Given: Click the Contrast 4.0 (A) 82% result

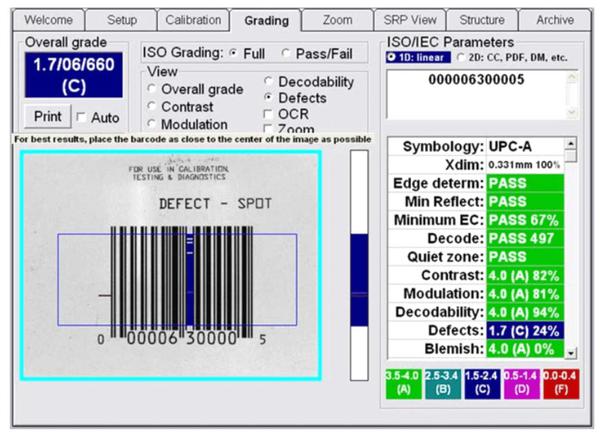Looking at the screenshot, I should tap(525, 275).
